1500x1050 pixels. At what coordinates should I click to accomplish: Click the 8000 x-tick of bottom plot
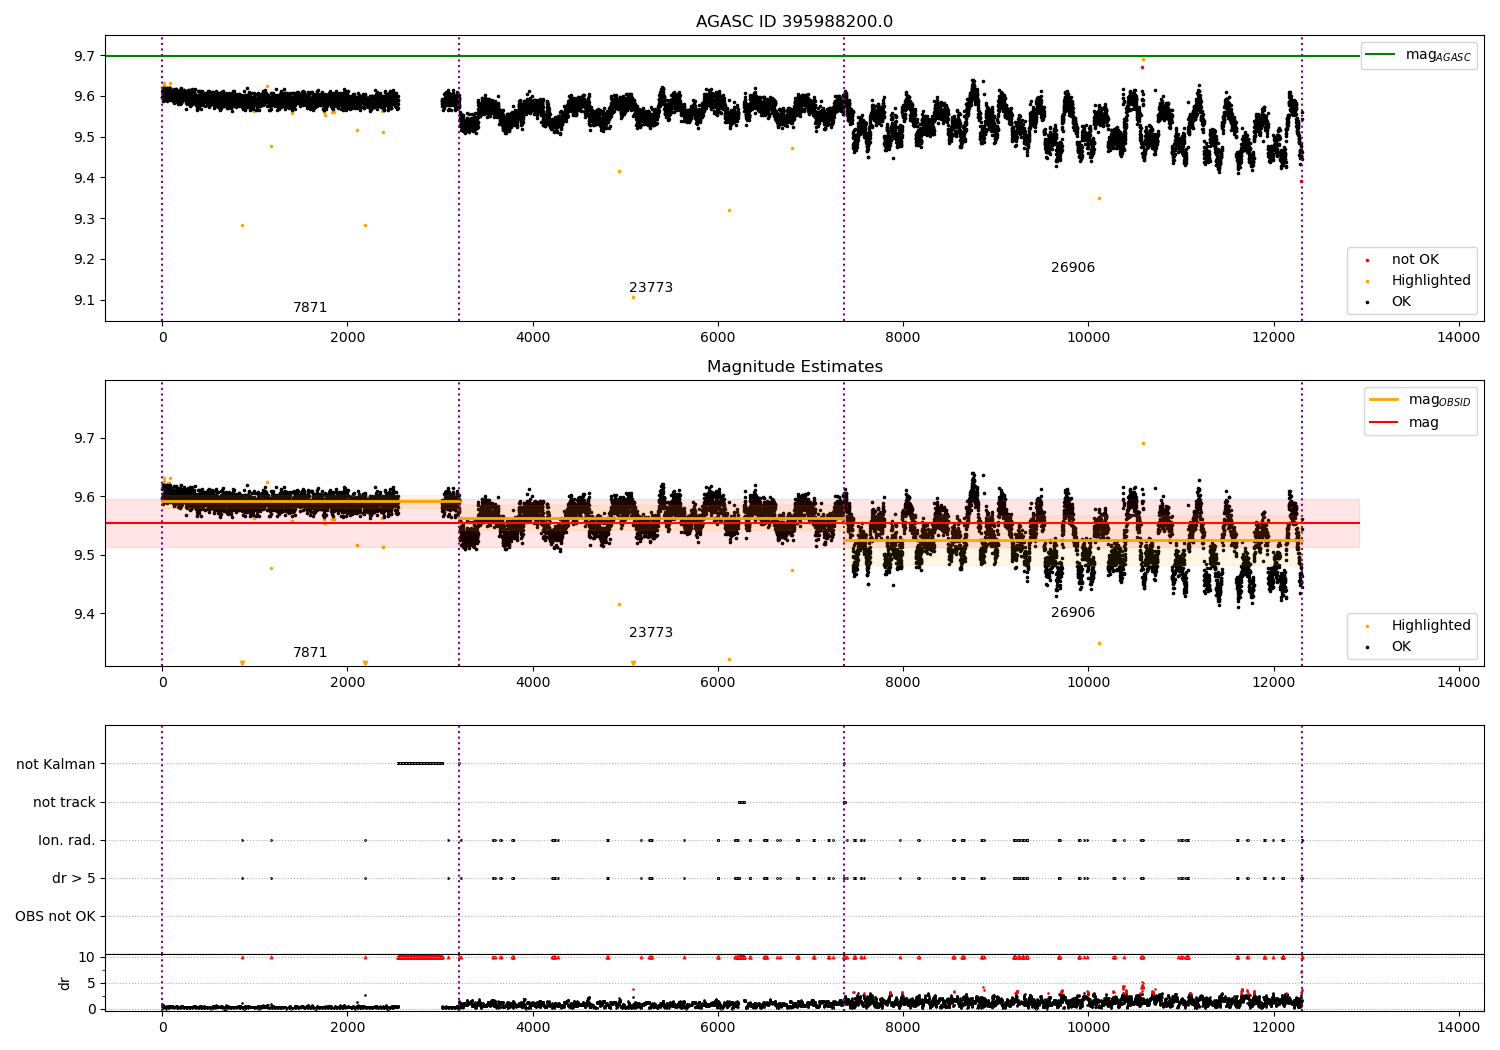(903, 1027)
